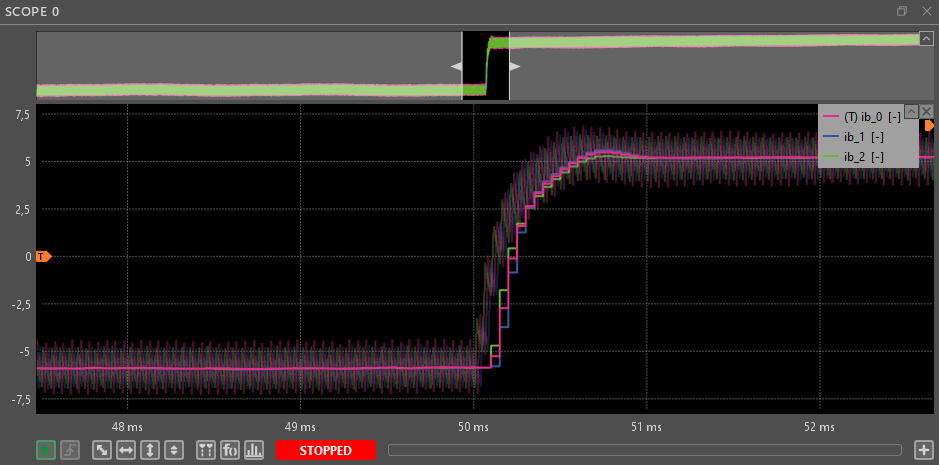Toggle the ib_2 signal in legend
This screenshot has width=939, height=465.
(853, 157)
